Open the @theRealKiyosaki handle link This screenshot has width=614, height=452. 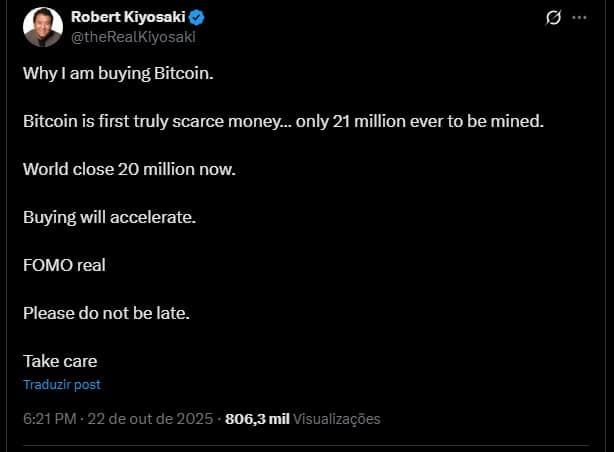coord(132,36)
